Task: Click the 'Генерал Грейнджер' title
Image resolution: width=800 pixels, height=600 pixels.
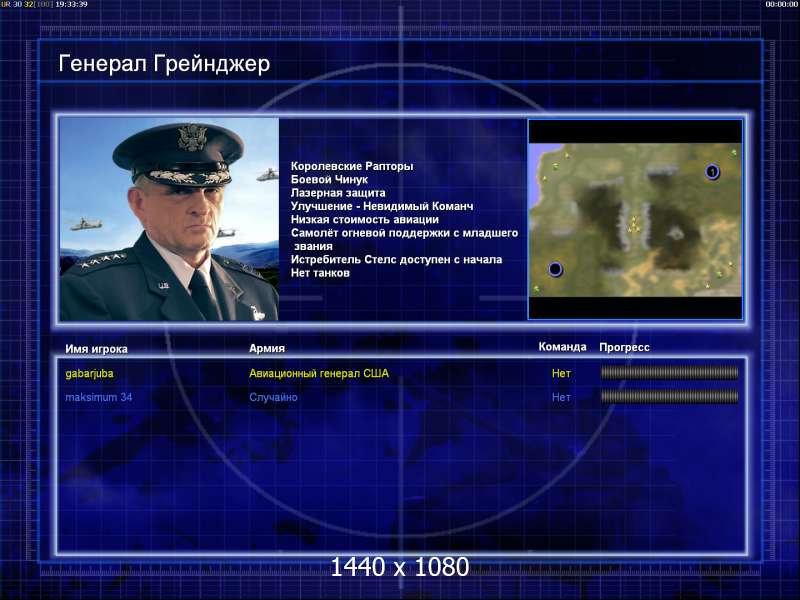Action: click(x=164, y=64)
